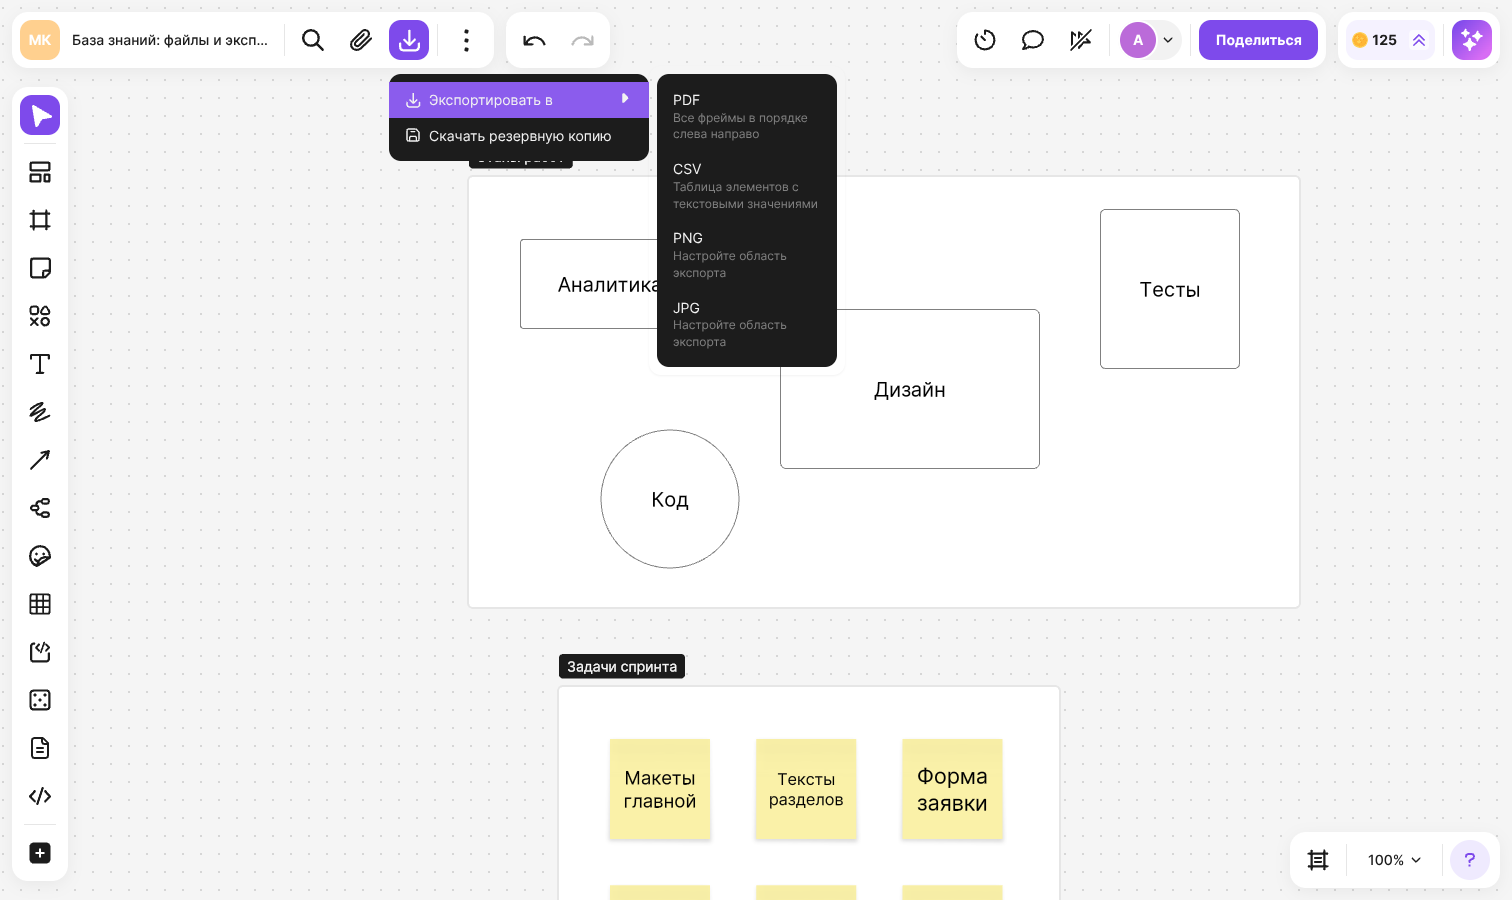The height and width of the screenshot is (900, 1512).
Task: Click the export download icon
Action: click(x=409, y=40)
